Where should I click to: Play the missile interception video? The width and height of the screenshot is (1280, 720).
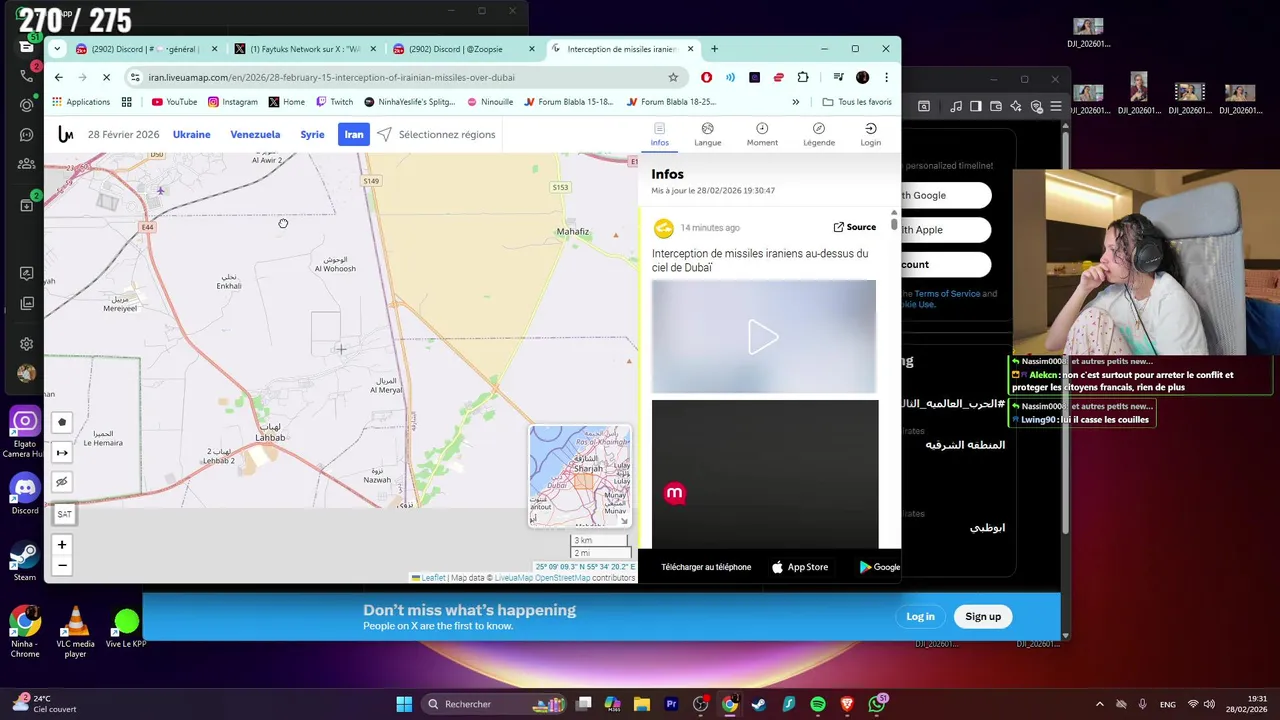[x=763, y=337]
